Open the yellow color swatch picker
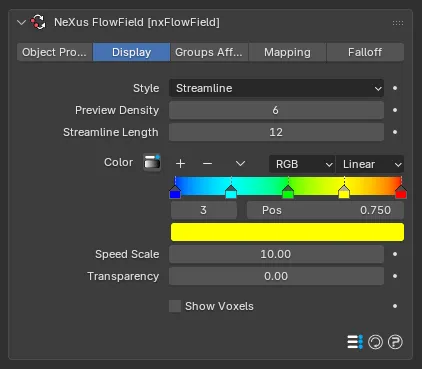The width and height of the screenshot is (422, 369). tap(287, 232)
